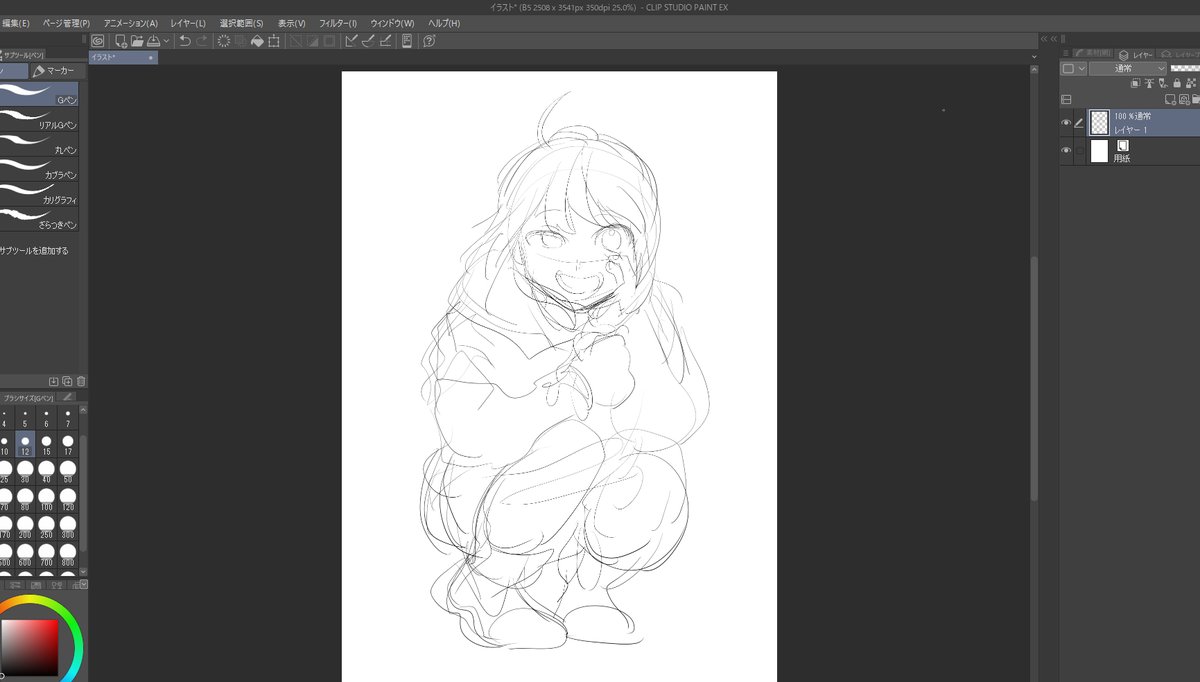This screenshot has width=1200, height=682.
Task: Switch to the イラスト canvas tab
Action: pyautogui.click(x=123, y=58)
